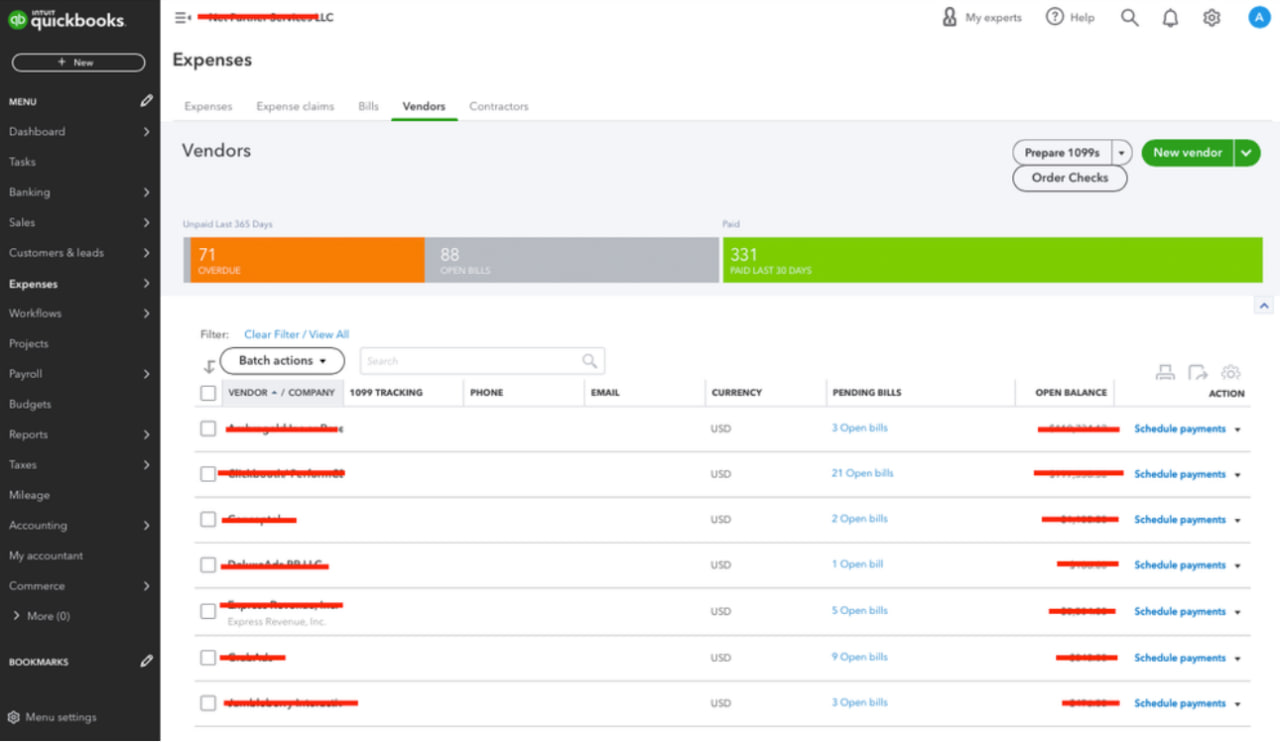This screenshot has width=1280, height=742.
Task: Edit the menu with the pencil icon
Action: pyautogui.click(x=147, y=101)
